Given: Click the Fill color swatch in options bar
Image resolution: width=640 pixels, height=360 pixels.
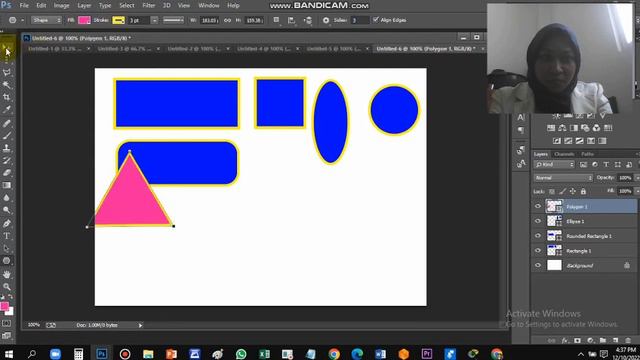Looking at the screenshot, I should [x=84, y=20].
